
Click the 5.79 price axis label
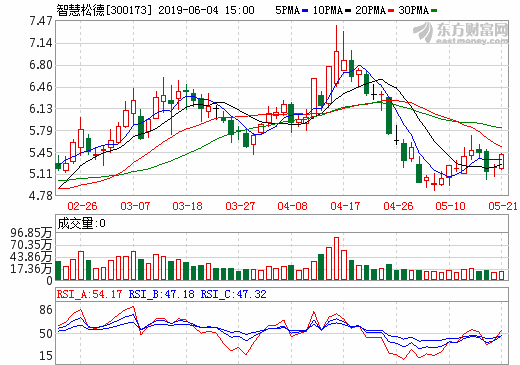click(x=41, y=131)
